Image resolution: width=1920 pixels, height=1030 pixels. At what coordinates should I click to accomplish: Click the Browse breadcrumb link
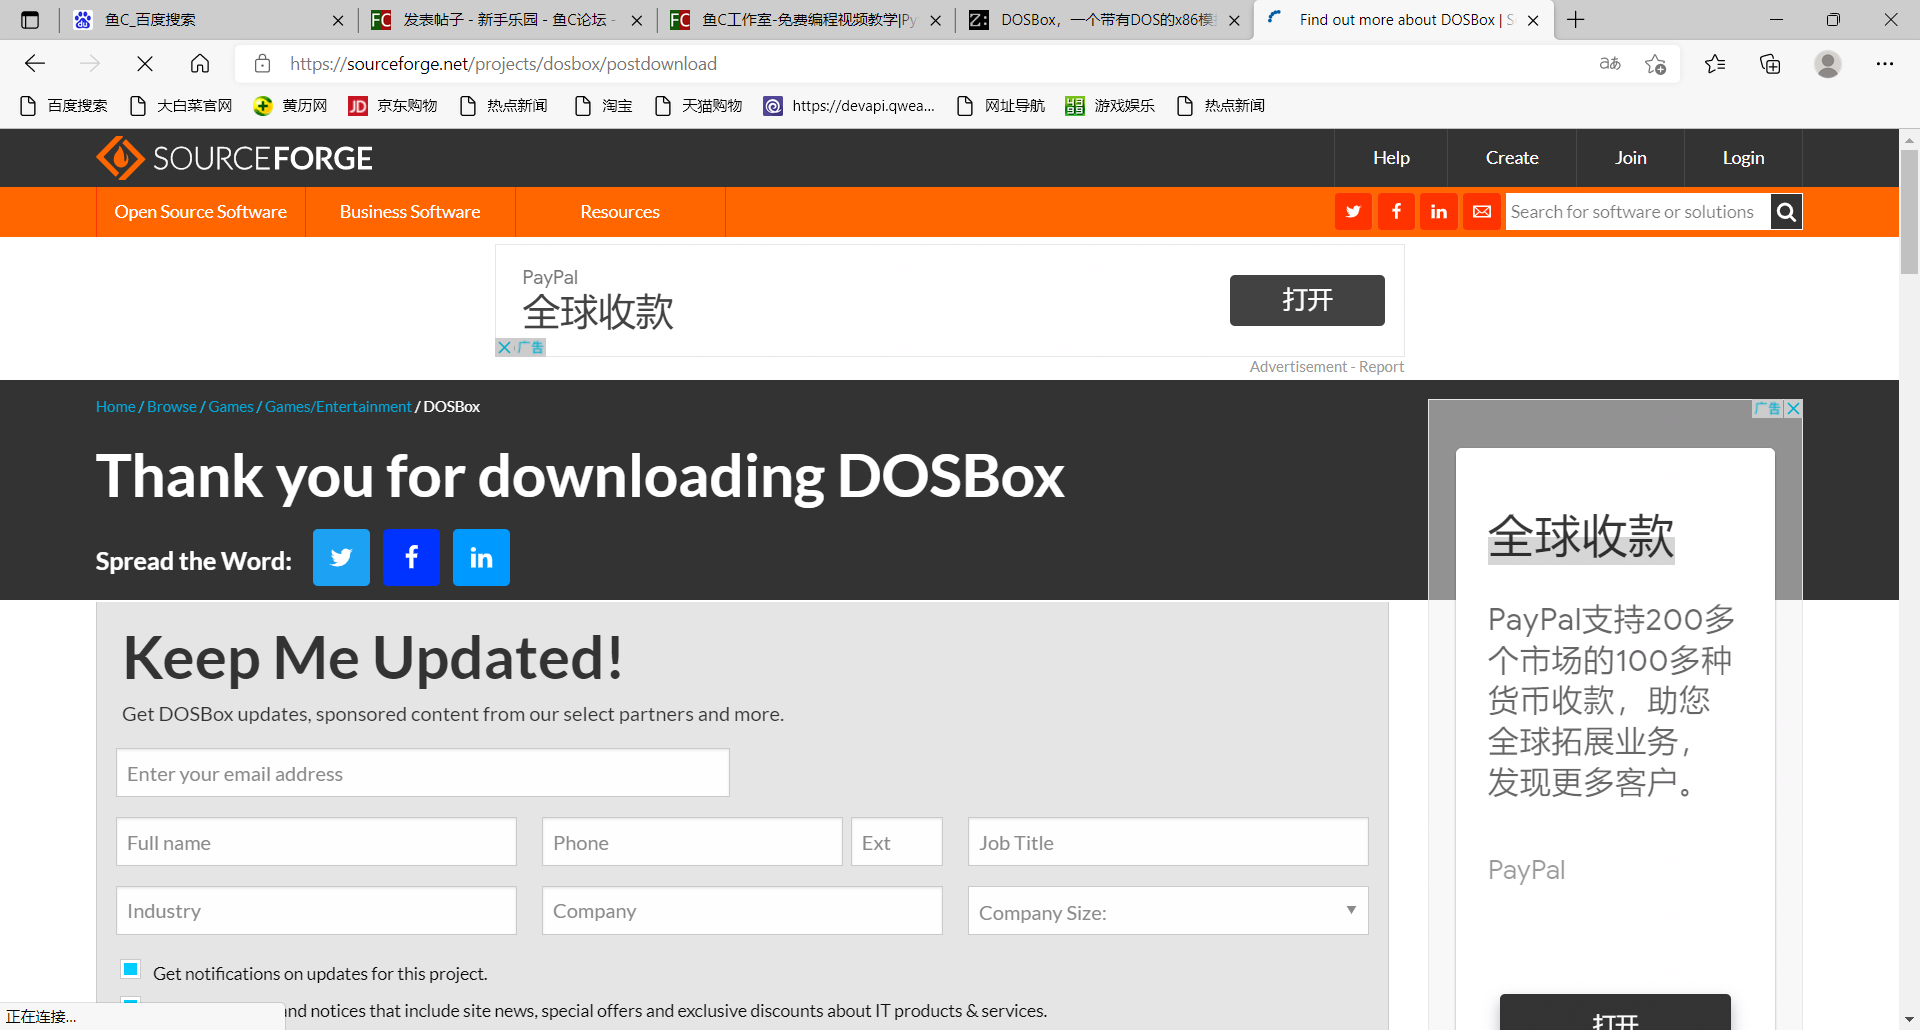(x=172, y=407)
